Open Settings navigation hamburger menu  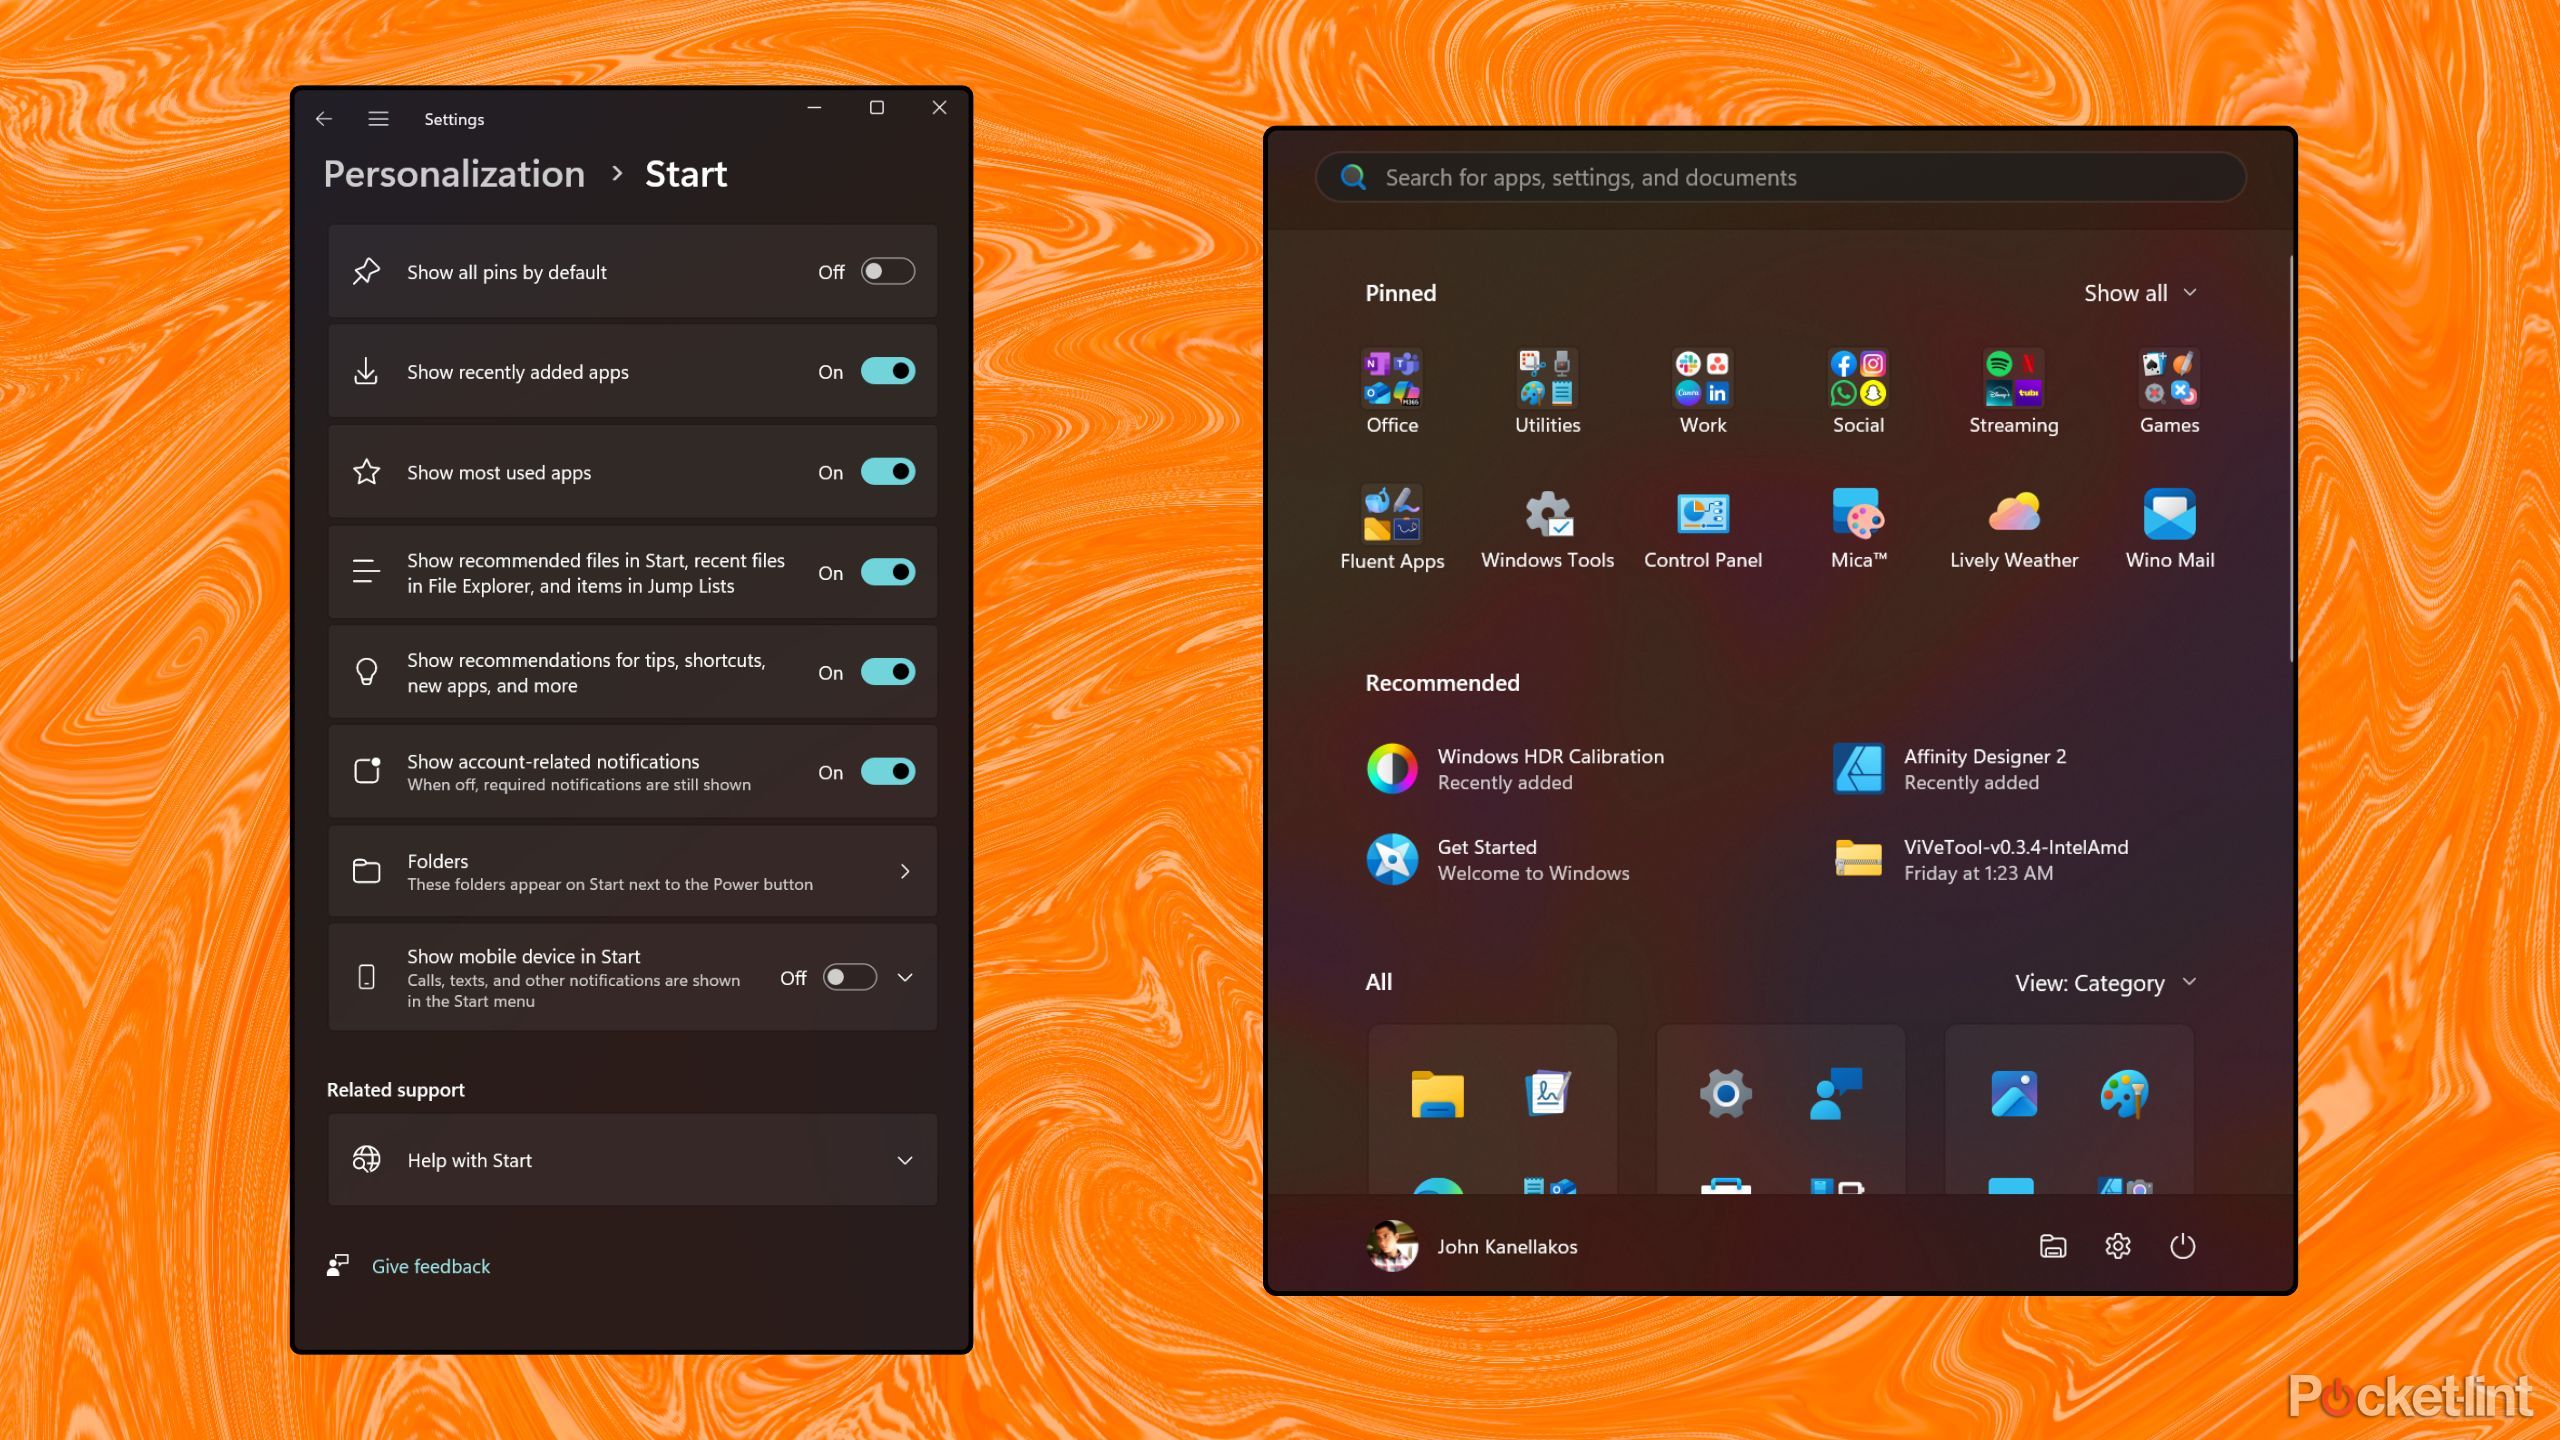pyautogui.click(x=378, y=119)
